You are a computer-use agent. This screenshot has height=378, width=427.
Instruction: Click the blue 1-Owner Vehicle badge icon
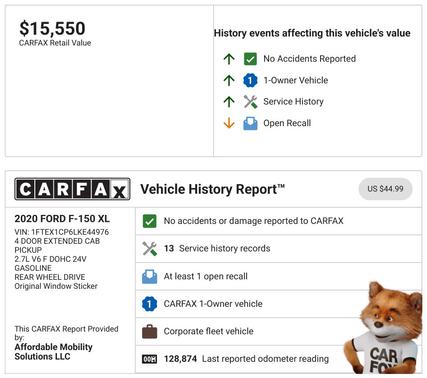point(250,80)
